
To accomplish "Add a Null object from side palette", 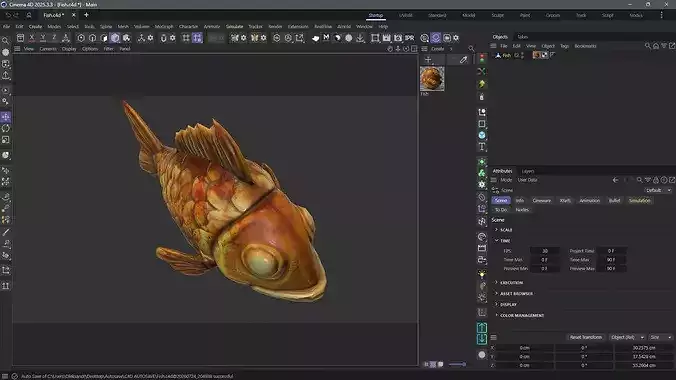I will (x=482, y=112).
